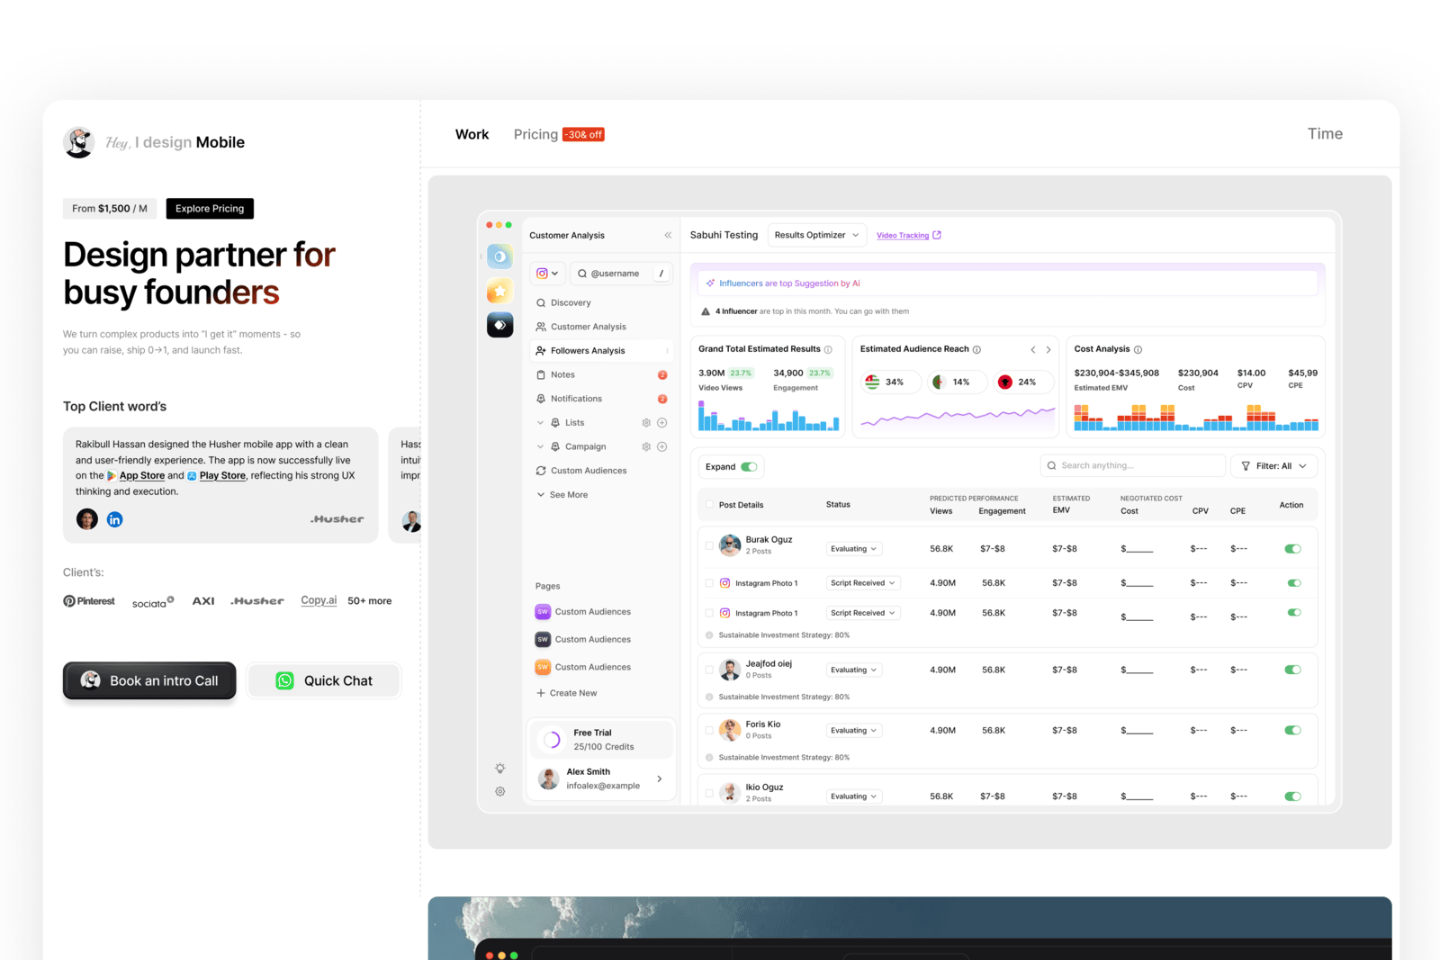
Task: Select Followers Analysis in the sidebar
Action: click(600, 351)
